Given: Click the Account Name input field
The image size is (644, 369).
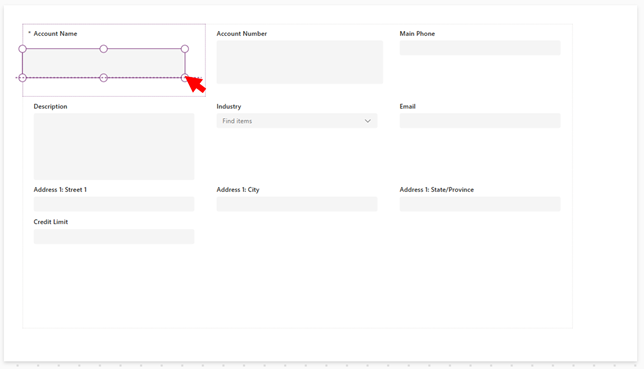Looking at the screenshot, I should coord(104,63).
